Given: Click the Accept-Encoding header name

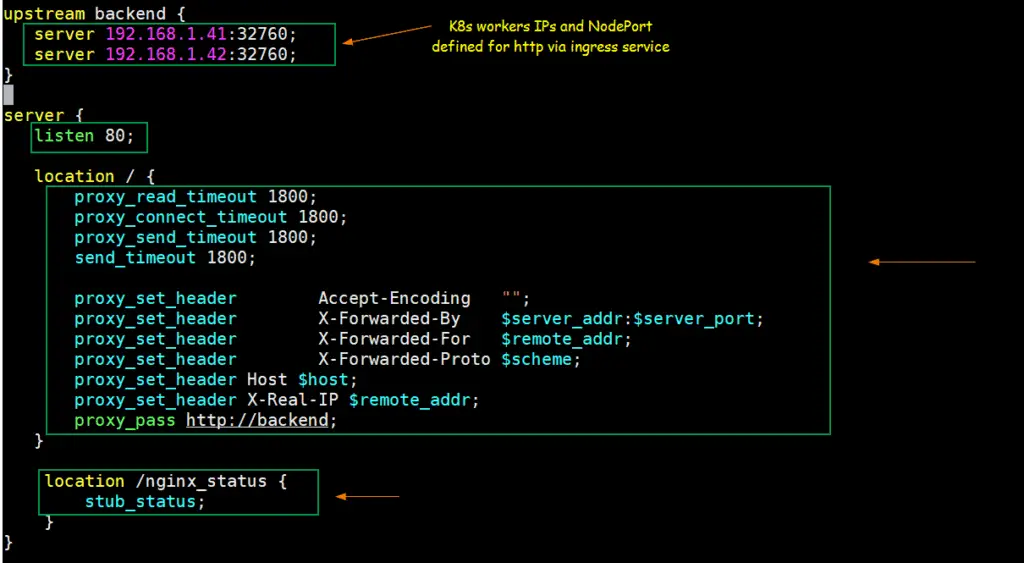Looking at the screenshot, I should [394, 298].
